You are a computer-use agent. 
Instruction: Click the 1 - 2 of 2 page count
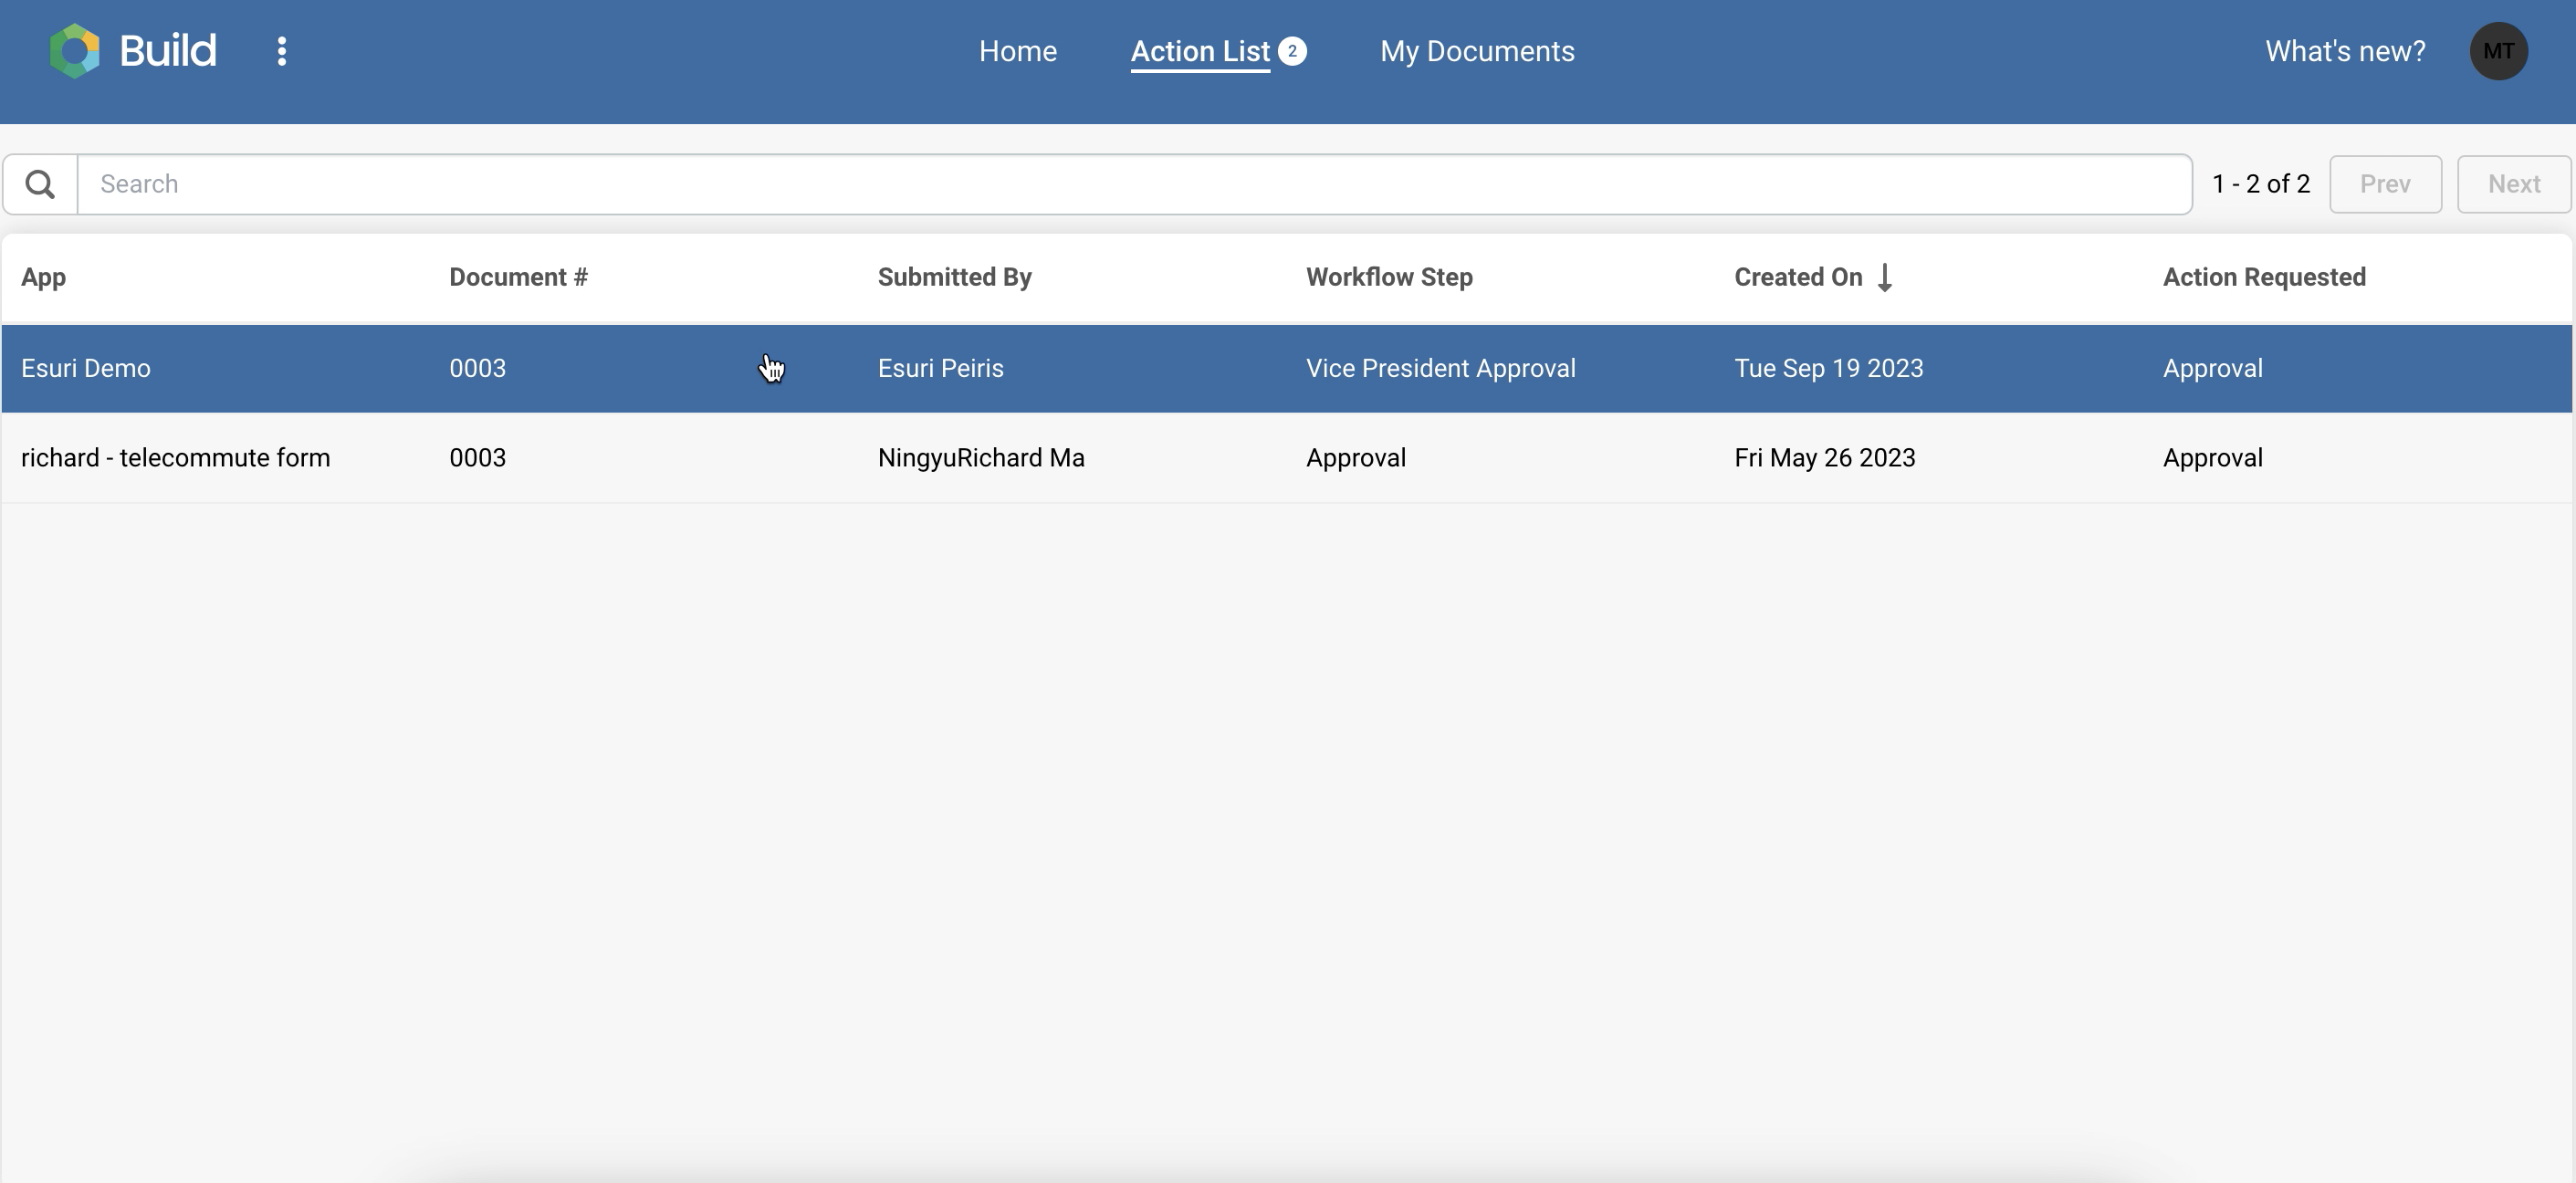pyautogui.click(x=2261, y=184)
